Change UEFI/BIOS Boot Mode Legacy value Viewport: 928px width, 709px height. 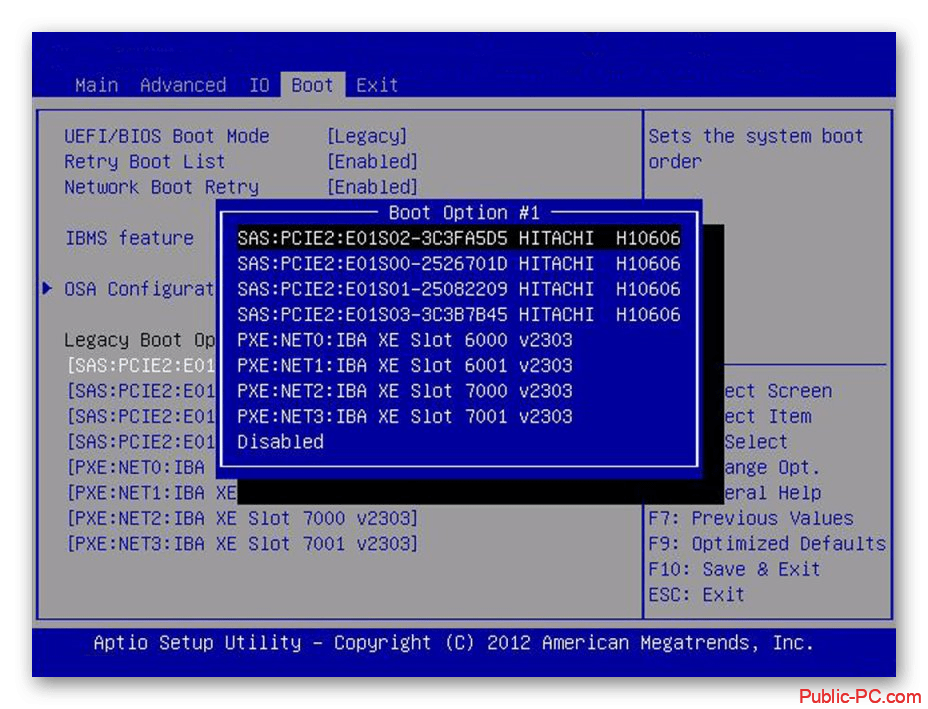tap(367, 136)
